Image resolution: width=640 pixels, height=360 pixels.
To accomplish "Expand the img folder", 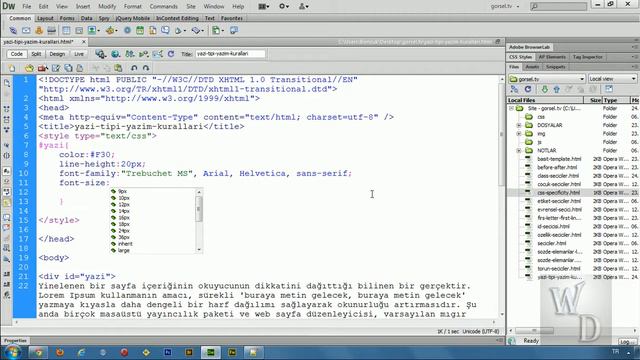I will pyautogui.click(x=519, y=134).
